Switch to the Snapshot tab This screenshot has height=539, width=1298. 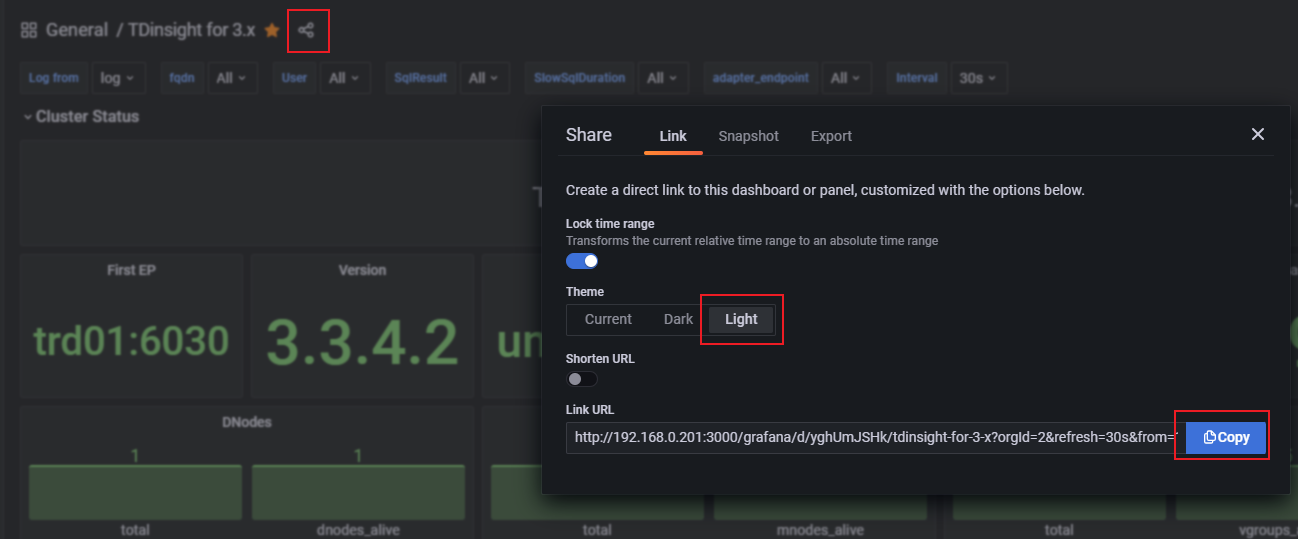coord(748,136)
